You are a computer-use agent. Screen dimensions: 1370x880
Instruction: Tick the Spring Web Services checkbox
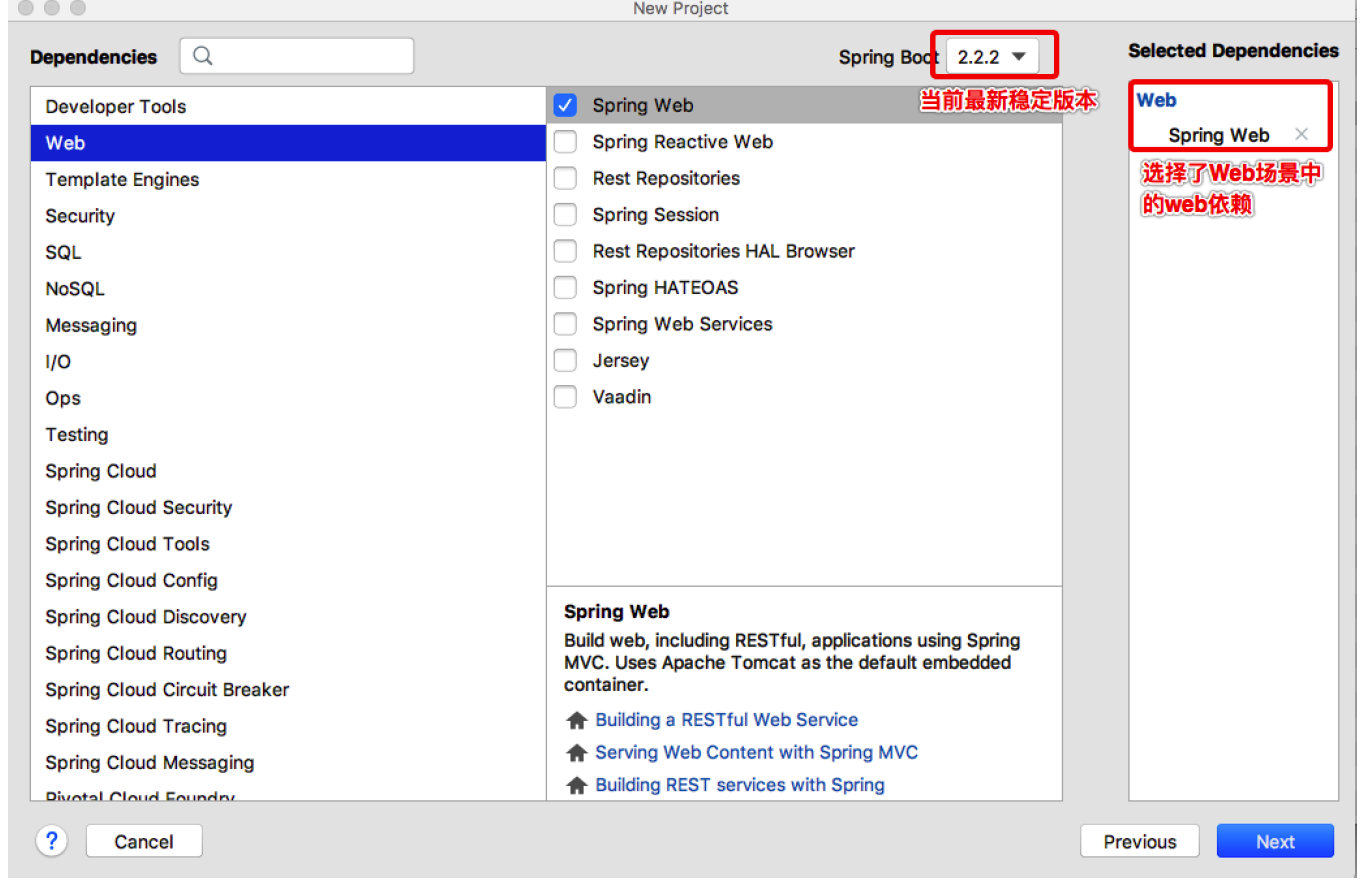tap(565, 324)
